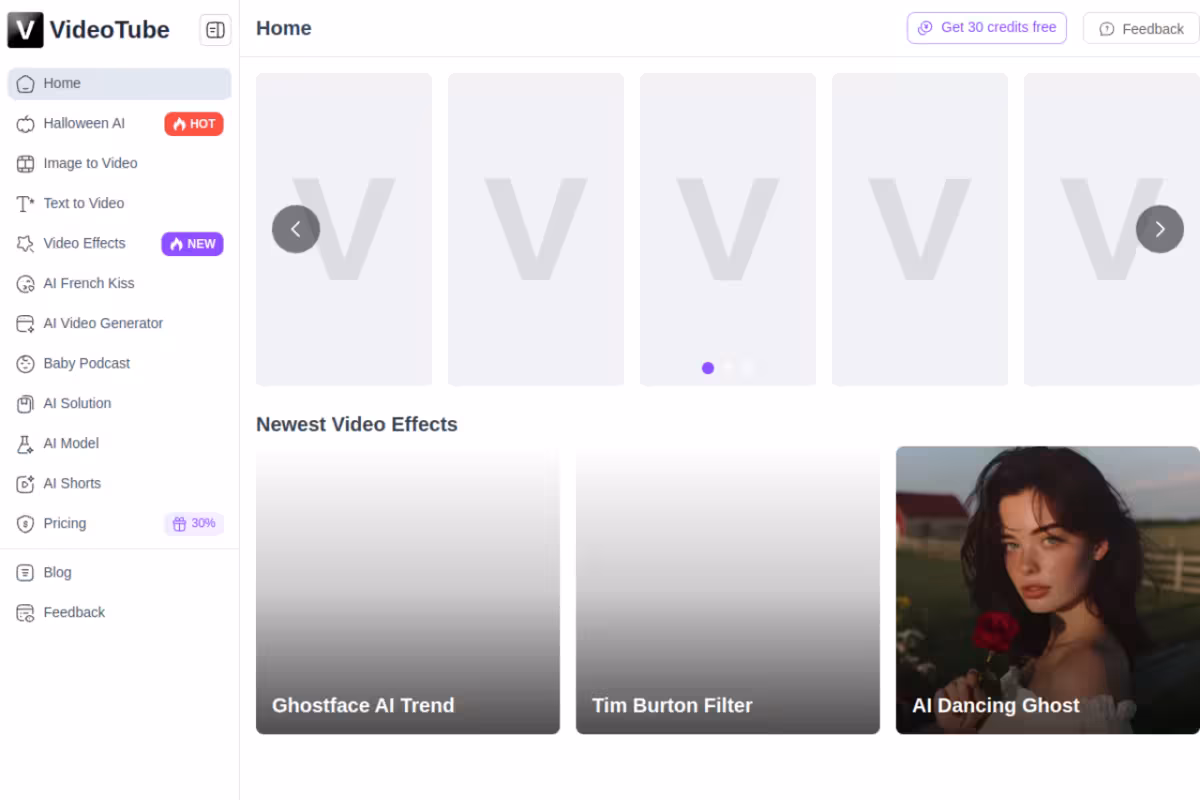Click the AI Solution clipboard icon
Image resolution: width=1200 pixels, height=800 pixels.
pyautogui.click(x=26, y=404)
